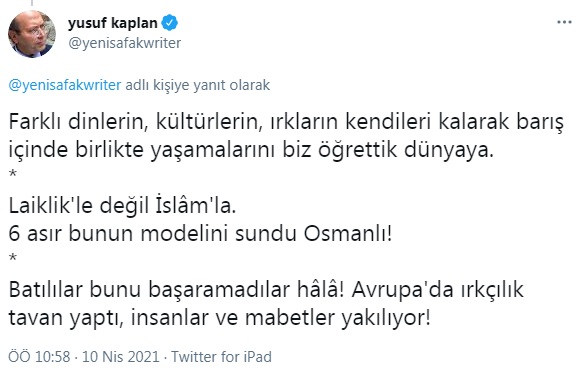Click the line 'tavan yaptı, insanlar ve mabetler'
The width and height of the screenshot is (582, 378).
220,318
